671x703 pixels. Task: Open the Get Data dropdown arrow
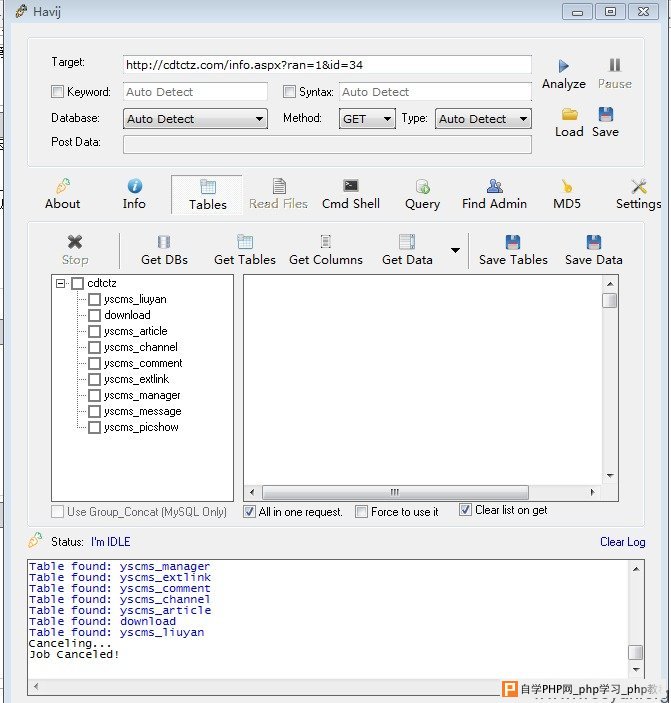pos(455,250)
